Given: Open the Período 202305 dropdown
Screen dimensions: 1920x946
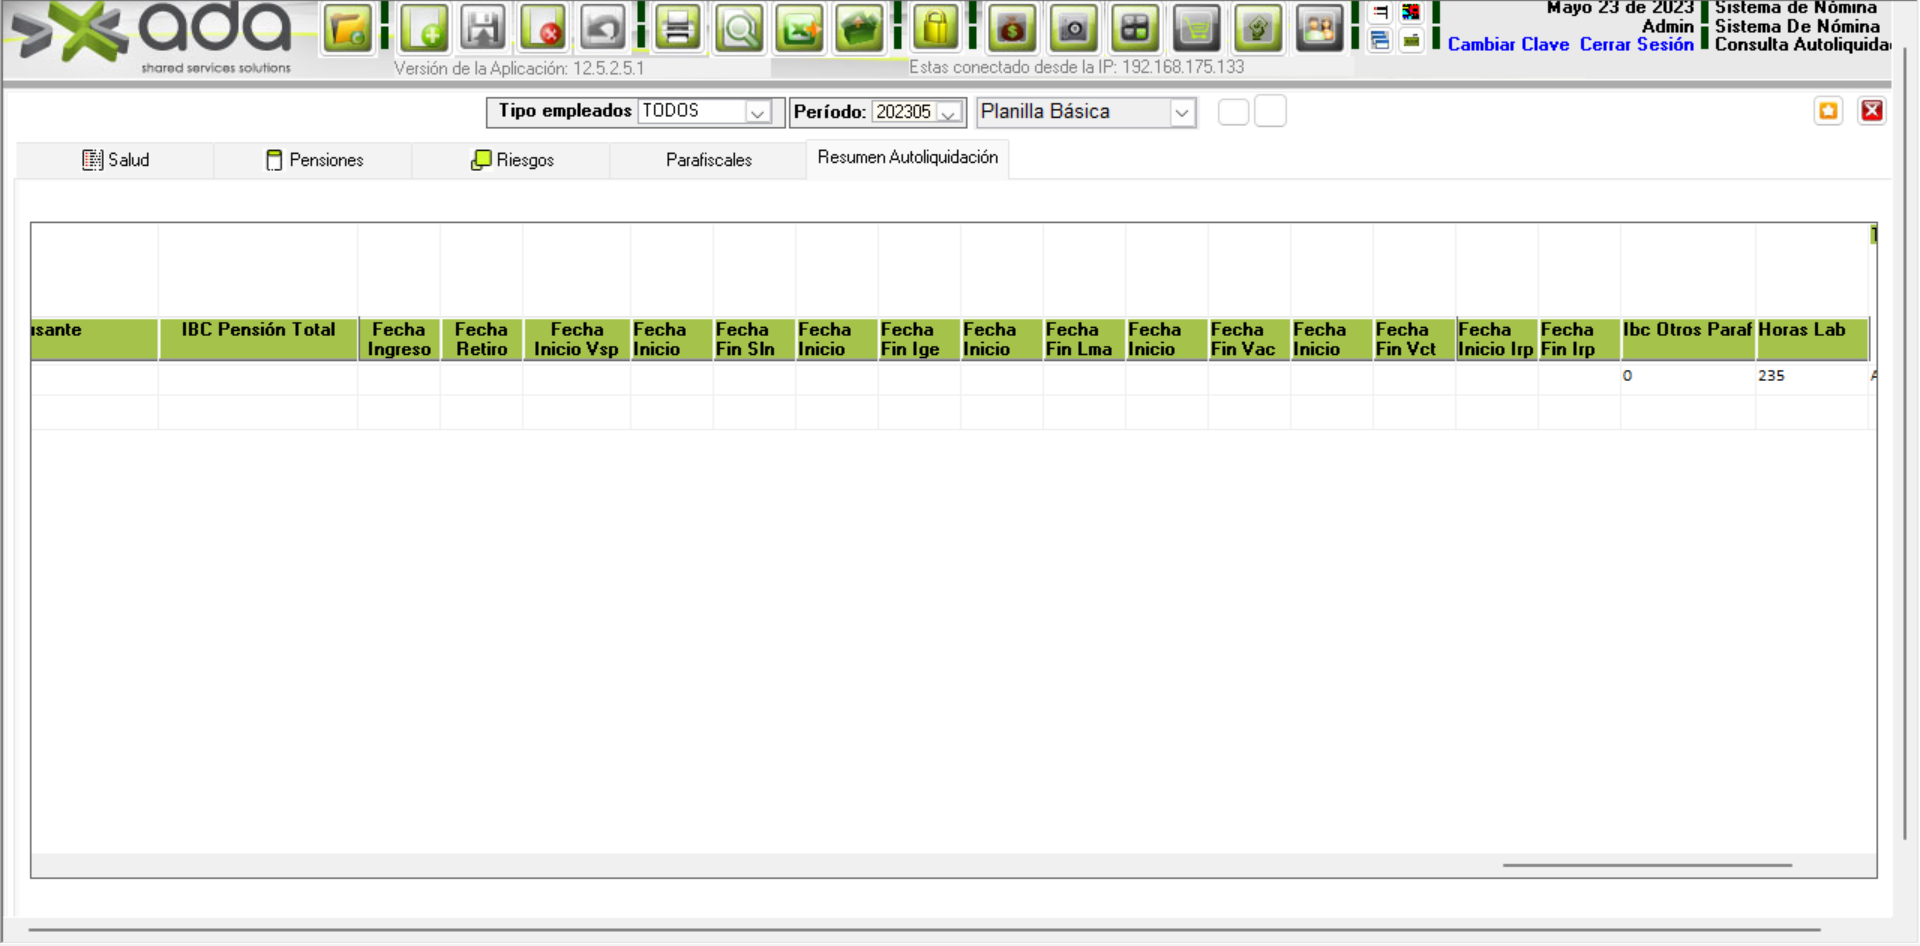Looking at the screenshot, I should point(948,112).
